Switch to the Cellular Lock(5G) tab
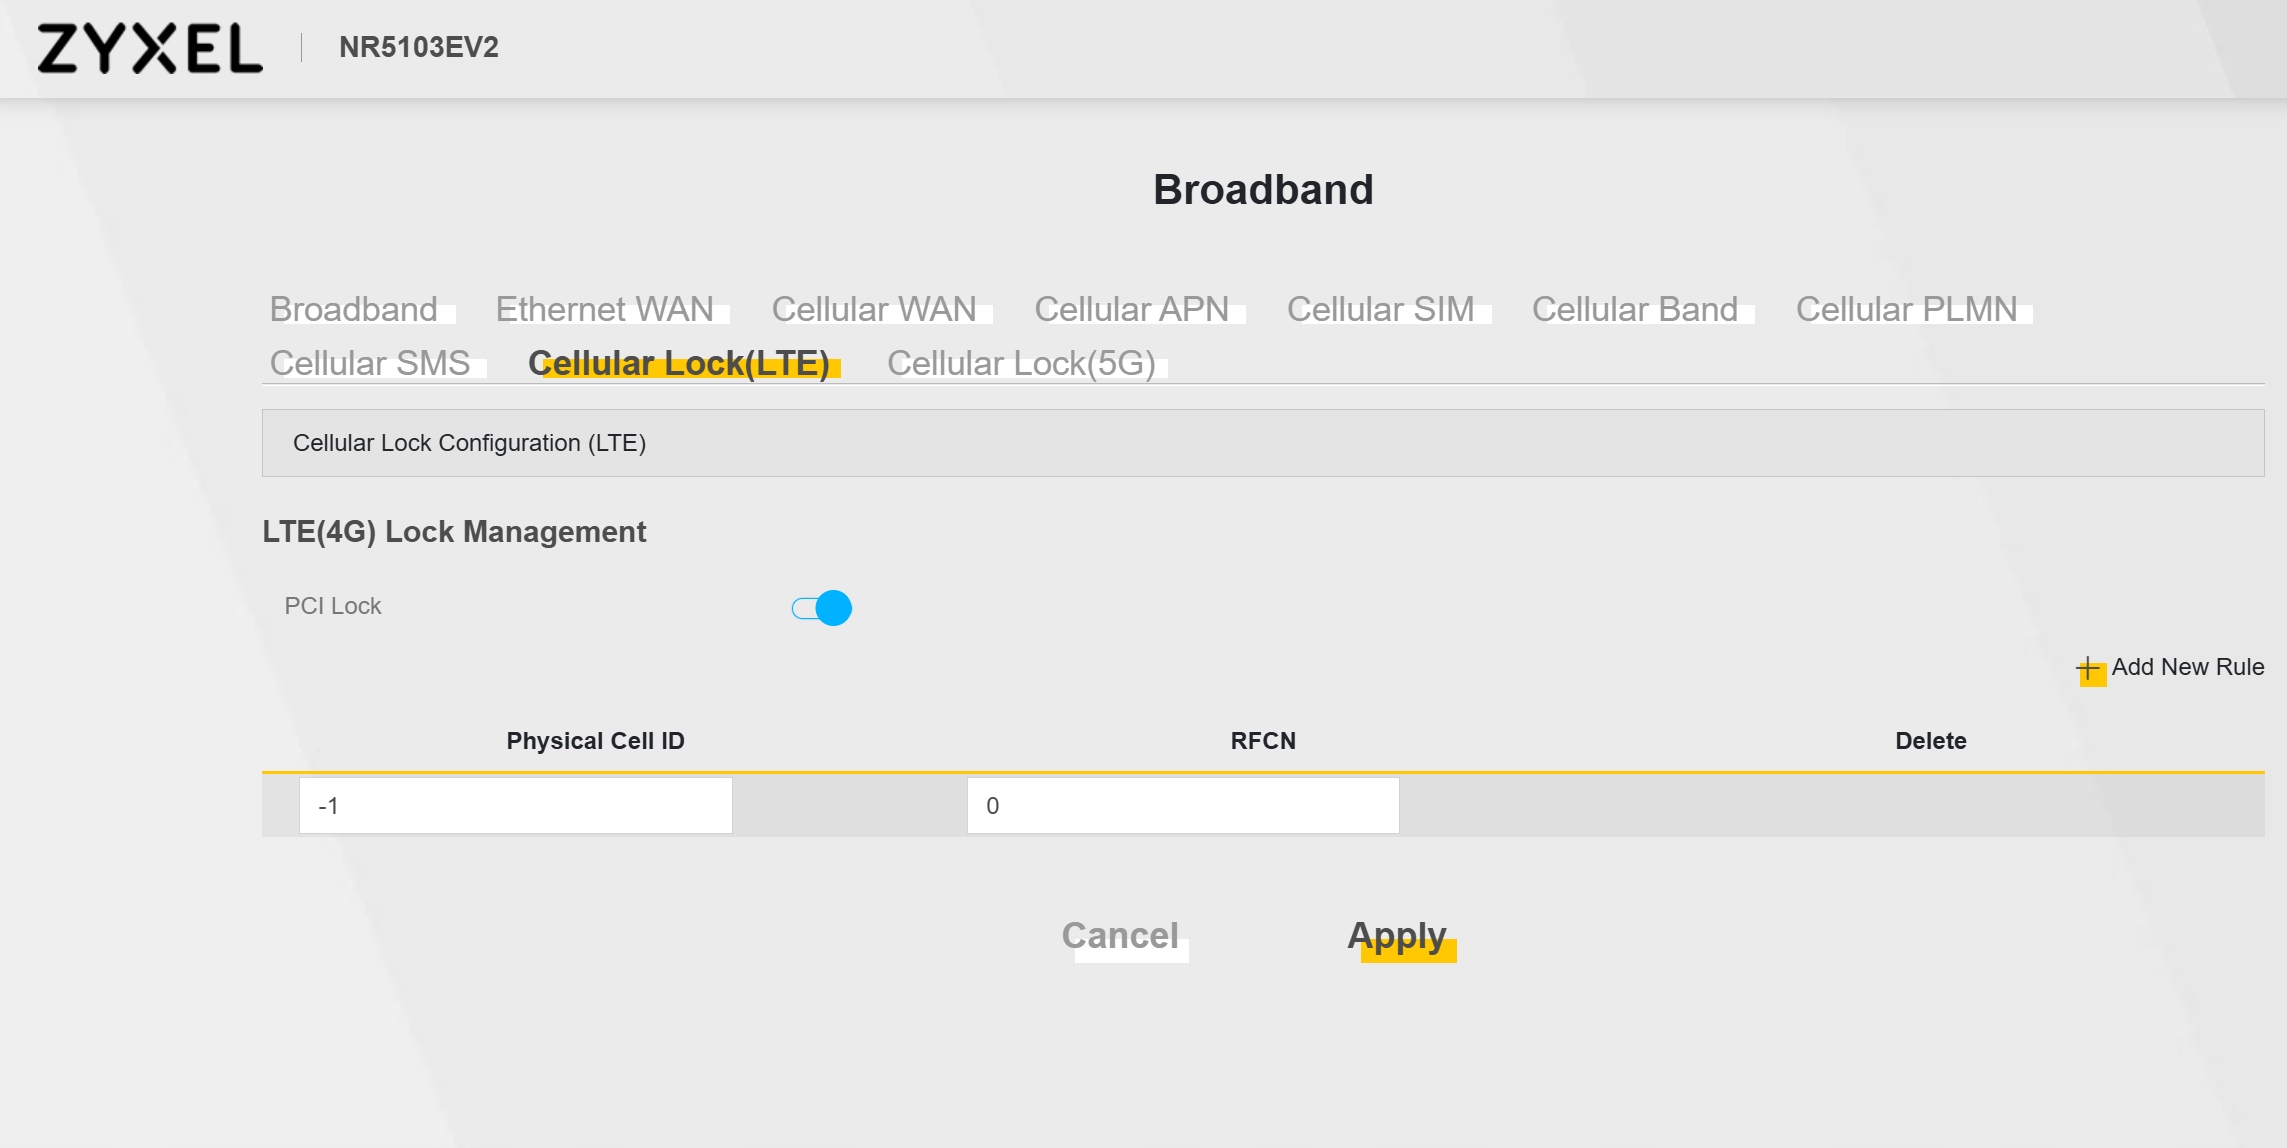Screen dimensions: 2287x1148 coord(1021,363)
